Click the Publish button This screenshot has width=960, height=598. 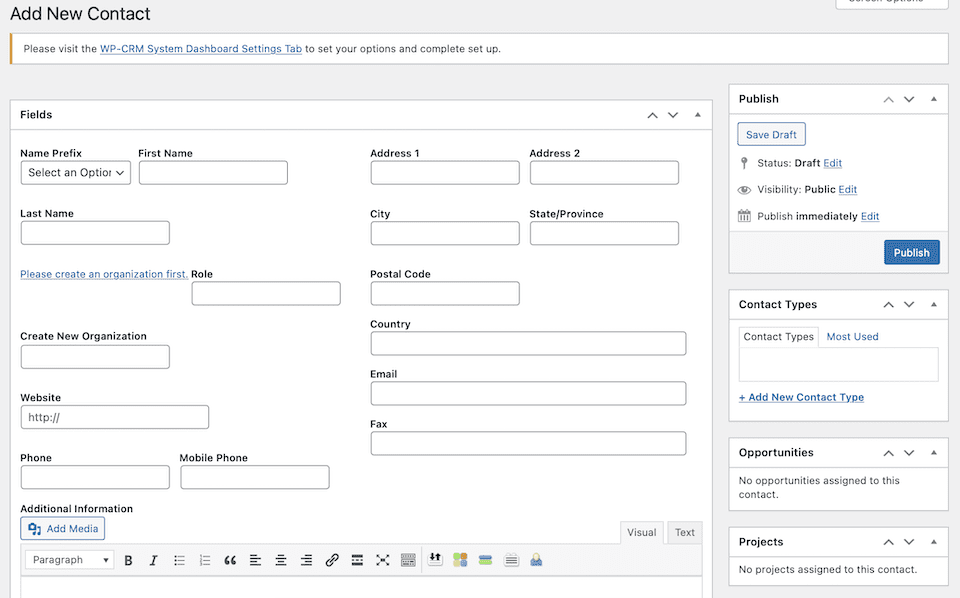[x=911, y=252]
